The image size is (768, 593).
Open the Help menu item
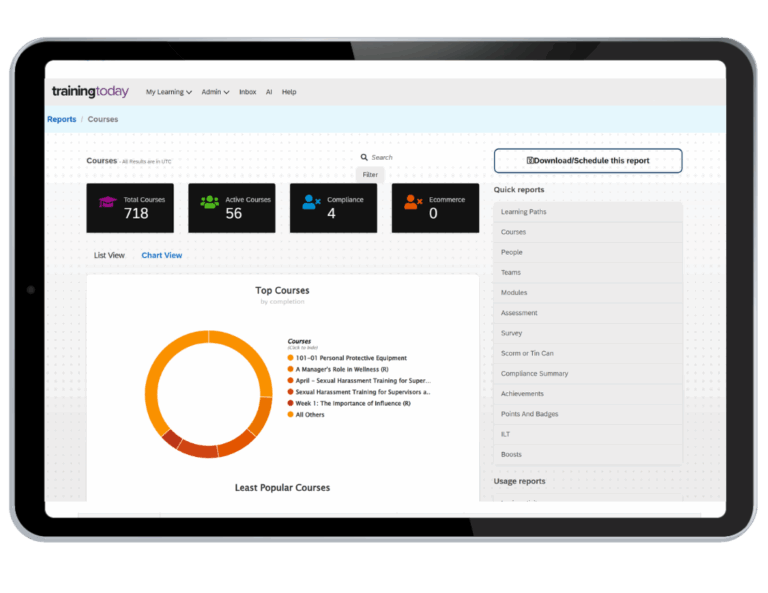pos(289,92)
